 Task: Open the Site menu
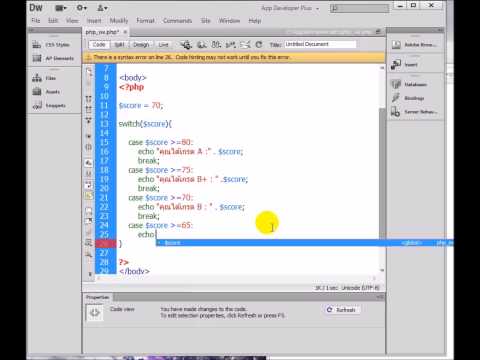tap(206, 21)
